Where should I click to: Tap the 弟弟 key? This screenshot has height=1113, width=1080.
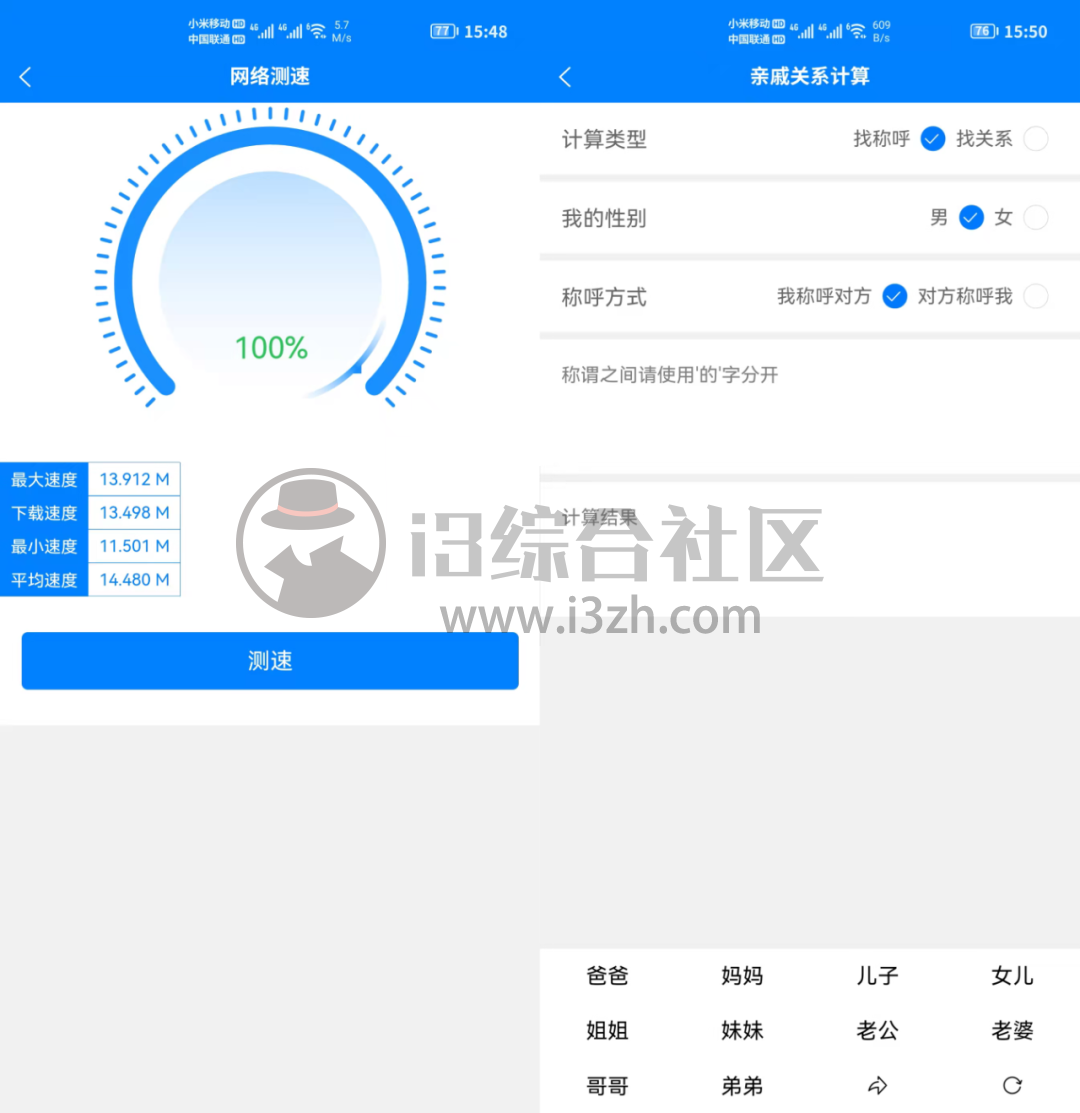click(742, 1085)
